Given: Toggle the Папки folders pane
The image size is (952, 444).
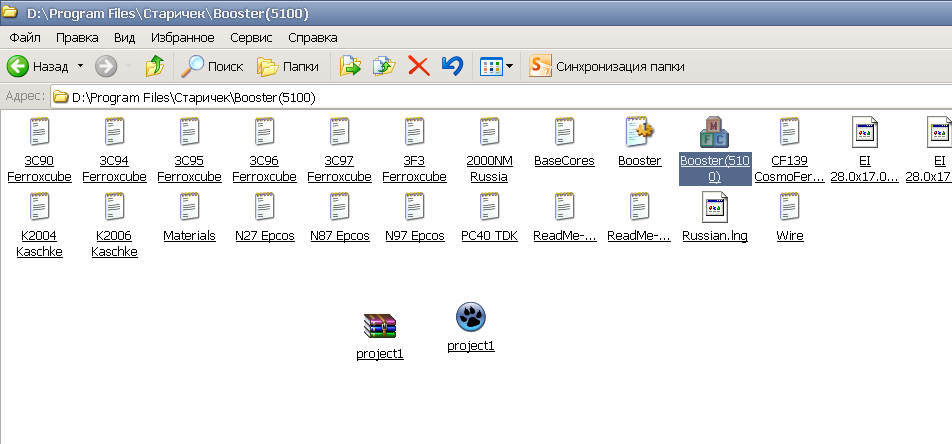Looking at the screenshot, I should coord(288,66).
